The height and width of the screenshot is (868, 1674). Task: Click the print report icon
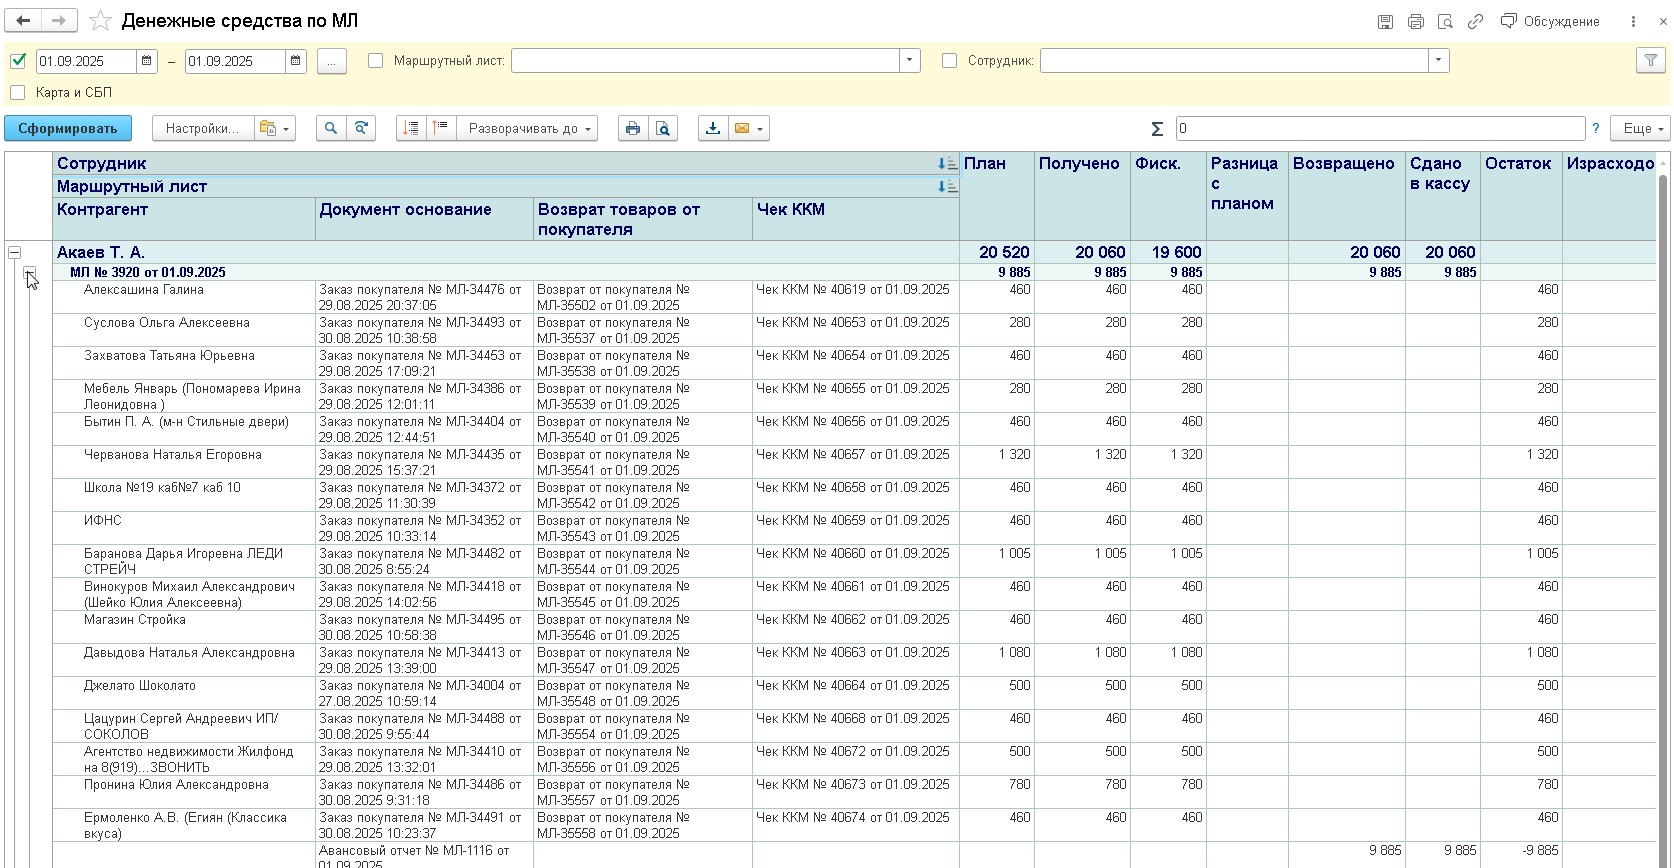click(x=632, y=128)
